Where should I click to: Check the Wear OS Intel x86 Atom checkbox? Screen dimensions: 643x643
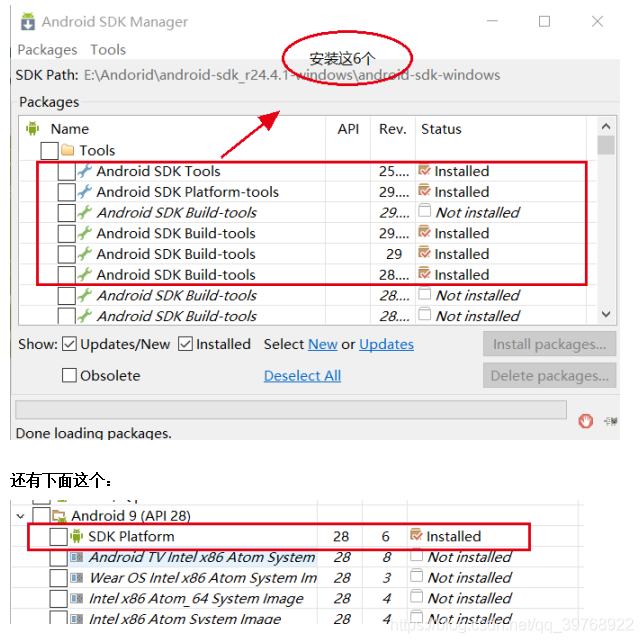(58, 578)
